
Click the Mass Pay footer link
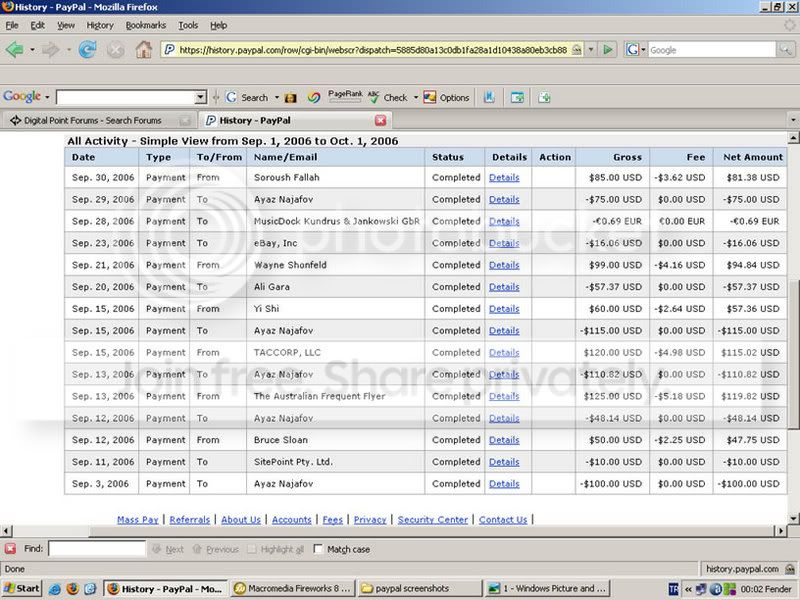(x=138, y=519)
